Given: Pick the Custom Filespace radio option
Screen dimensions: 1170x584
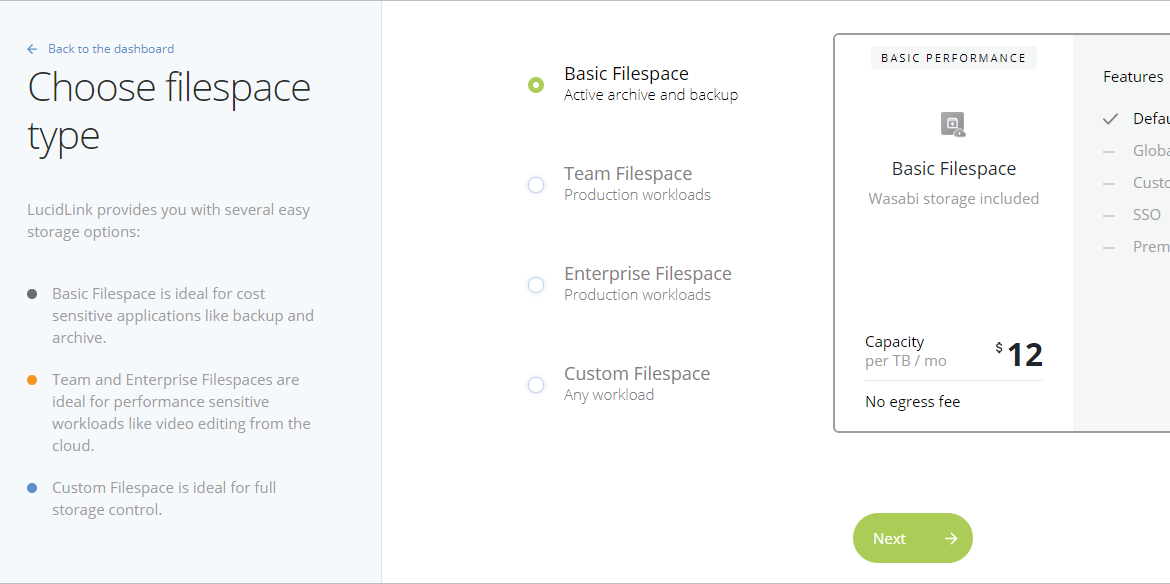Looking at the screenshot, I should (x=536, y=385).
